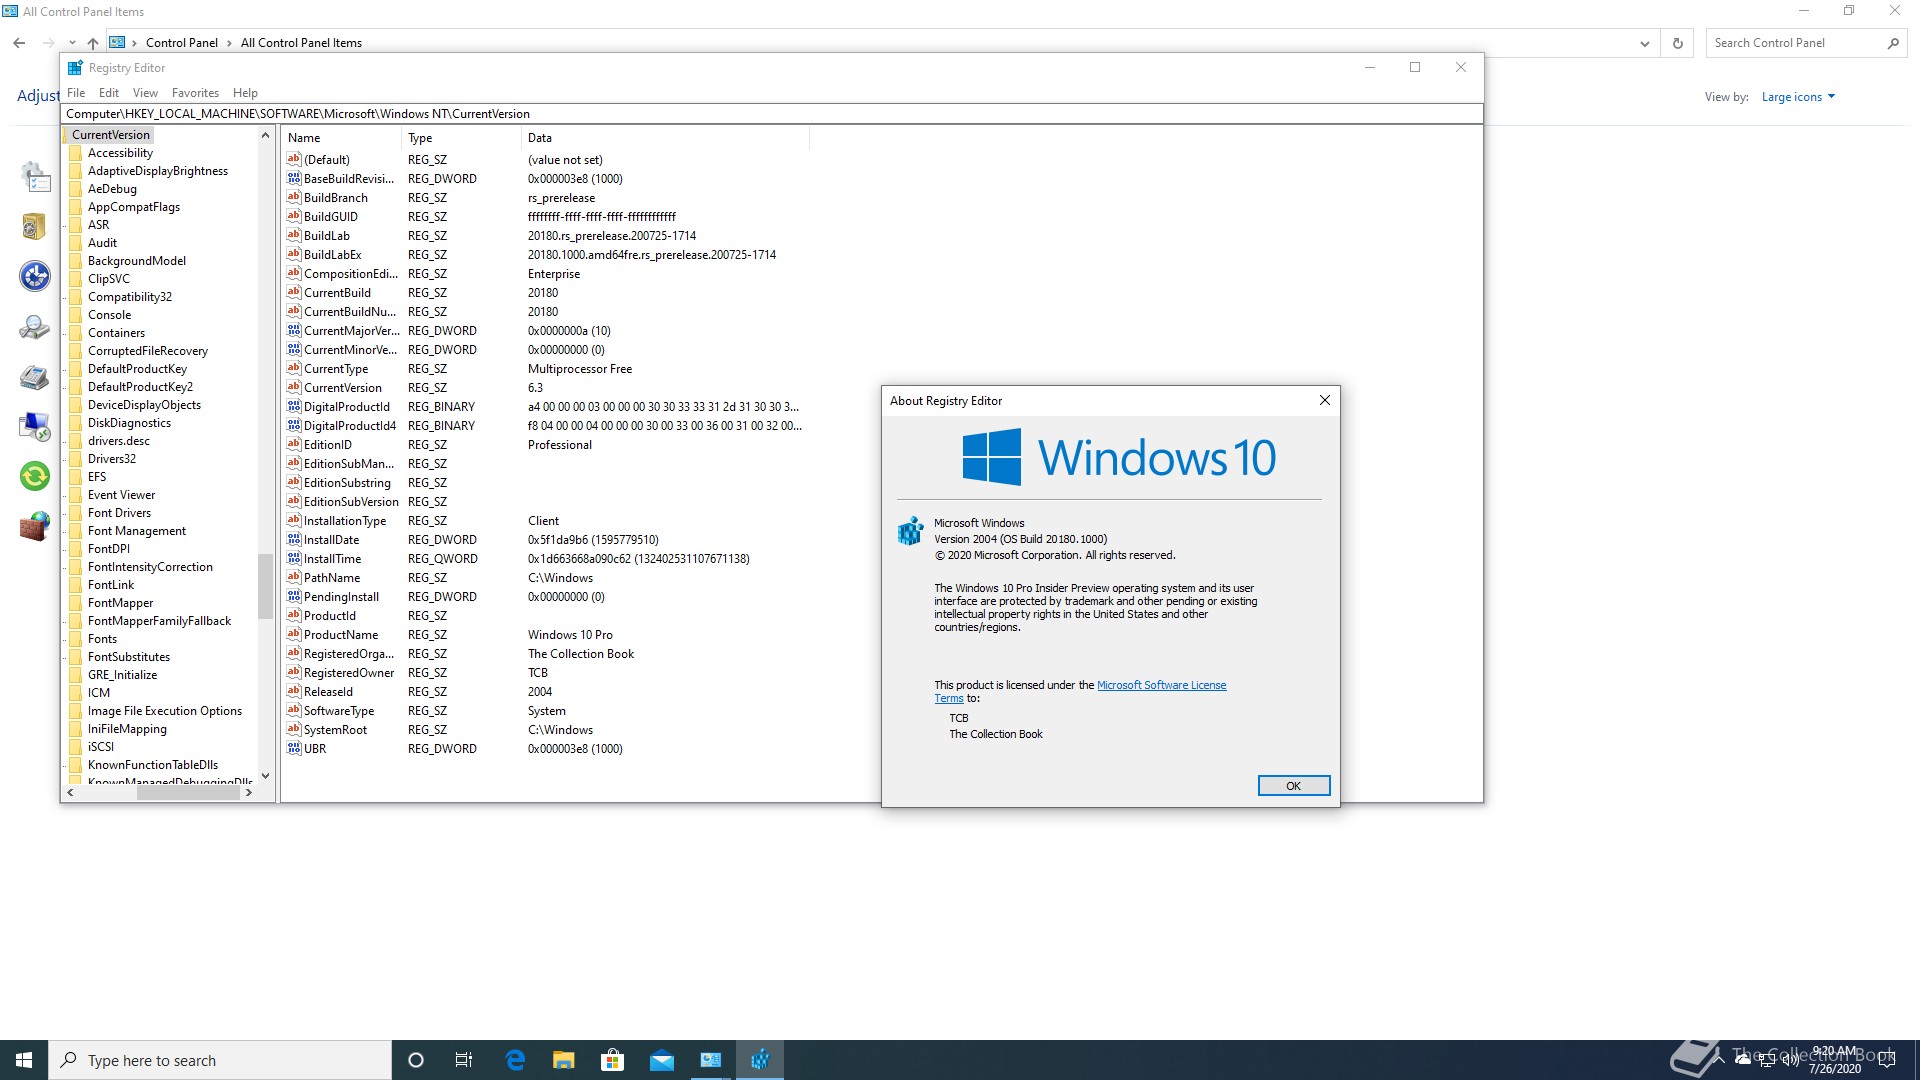The height and width of the screenshot is (1080, 1920).
Task: Select the BuildLabEx registry value
Action: pos(333,255)
